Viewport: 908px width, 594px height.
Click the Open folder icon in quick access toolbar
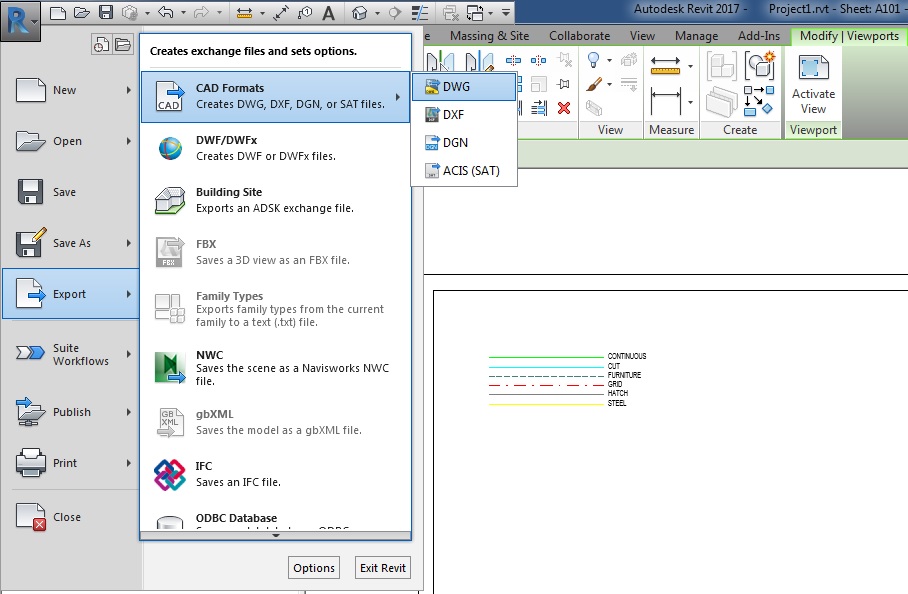[82, 12]
